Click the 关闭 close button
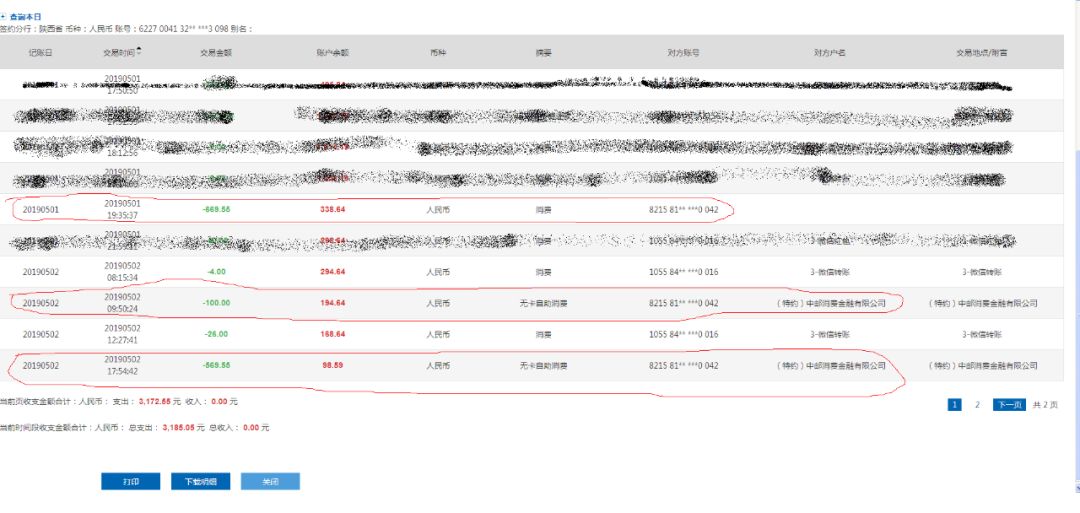This screenshot has width=1080, height=513. (x=270, y=481)
